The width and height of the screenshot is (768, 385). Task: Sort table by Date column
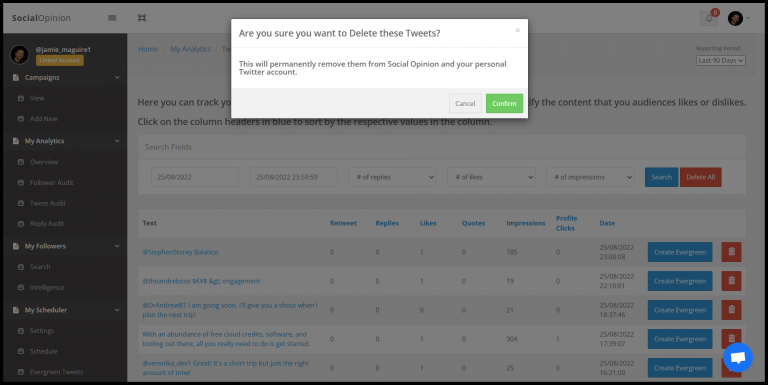[607, 223]
